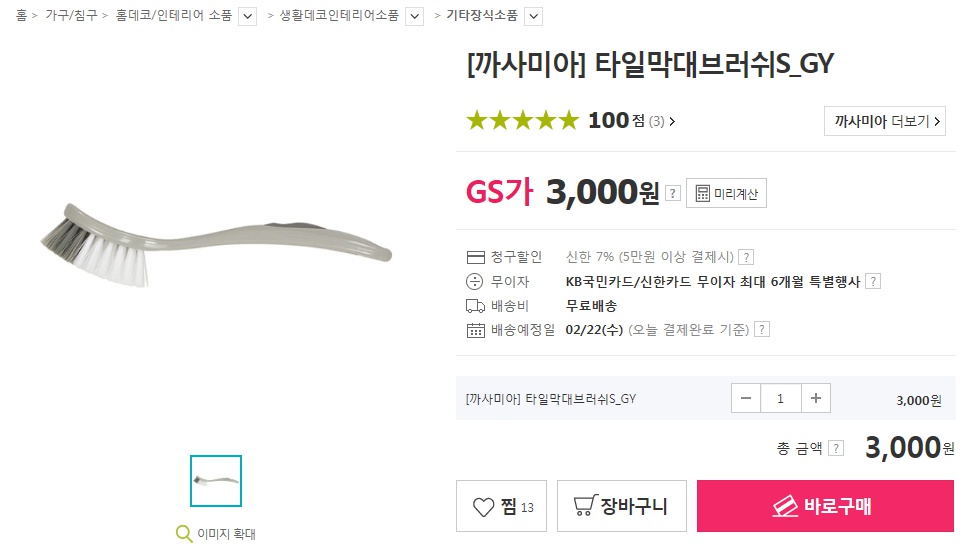Screen dimensions: 960x559
Task: Click the help icon next to GS가 price
Action: (673, 193)
